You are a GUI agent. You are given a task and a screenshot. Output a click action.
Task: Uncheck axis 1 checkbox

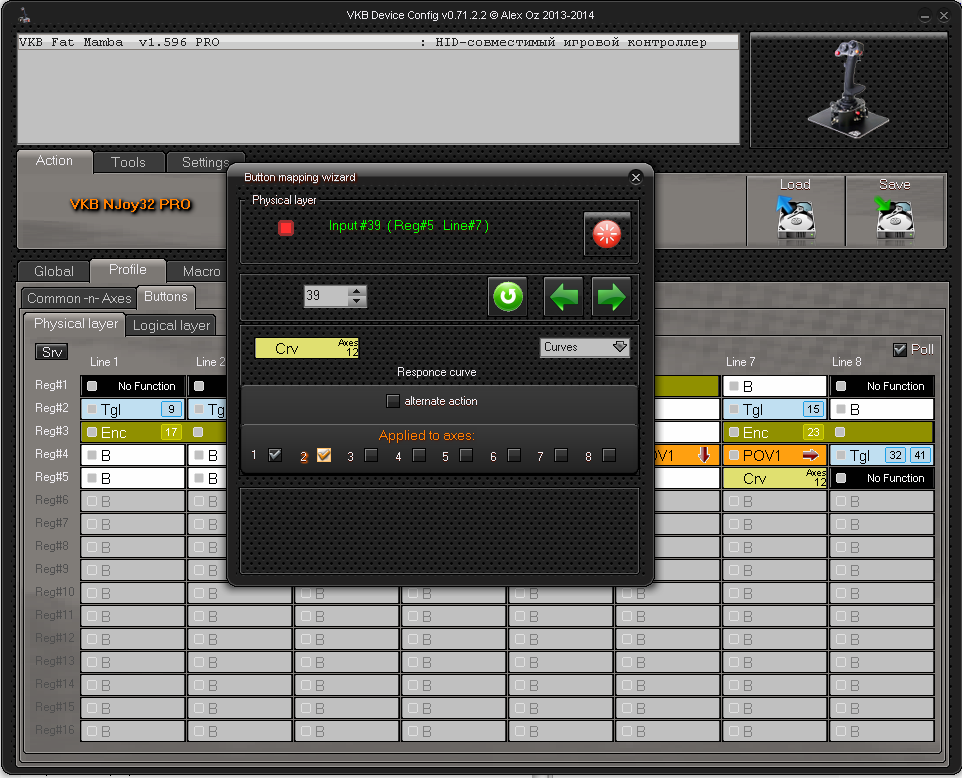(x=275, y=455)
